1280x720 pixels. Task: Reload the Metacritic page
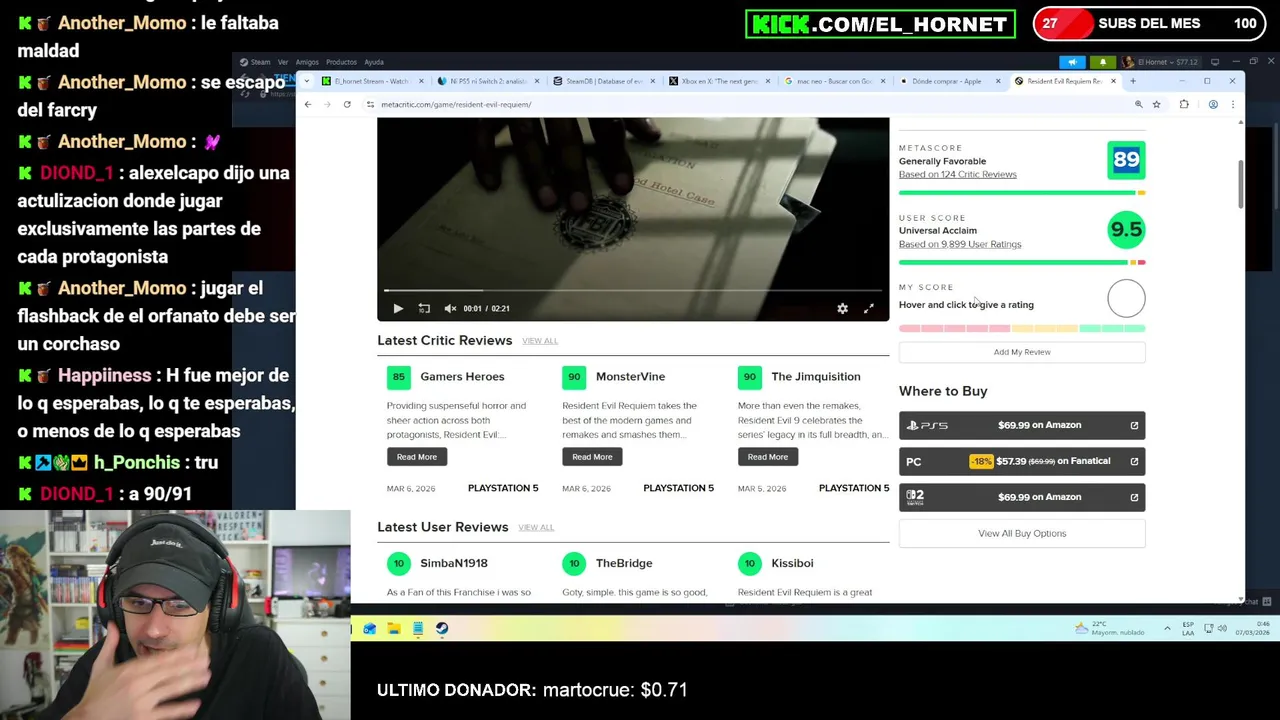[x=347, y=104]
